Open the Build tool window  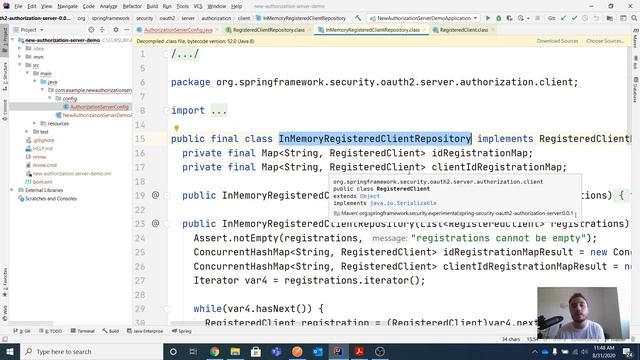point(111,331)
